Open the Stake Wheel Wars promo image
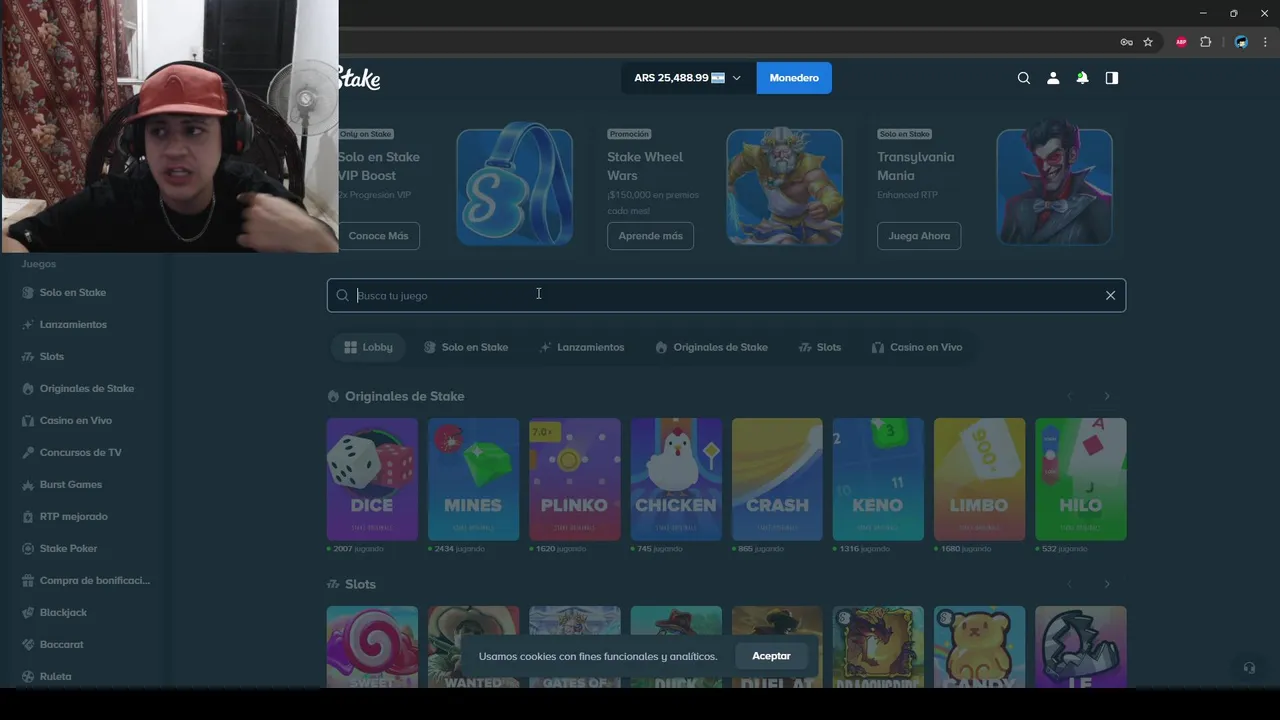1280x720 pixels. pyautogui.click(x=784, y=187)
